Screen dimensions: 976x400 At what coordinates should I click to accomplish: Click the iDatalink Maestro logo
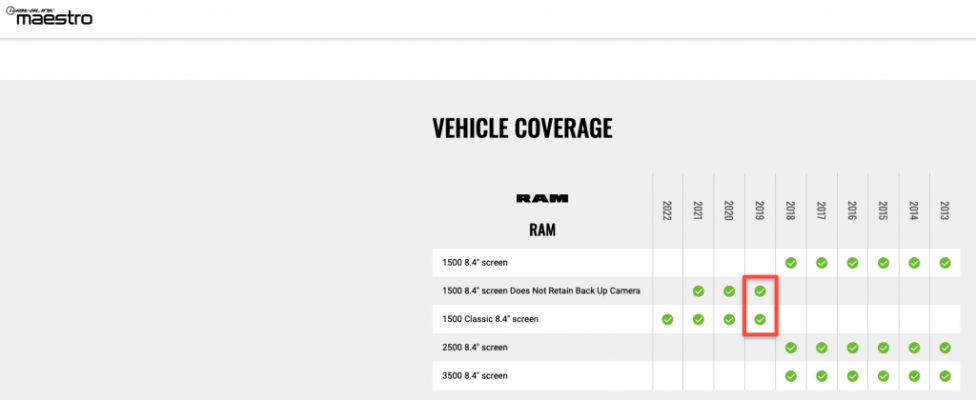pyautogui.click(x=49, y=16)
